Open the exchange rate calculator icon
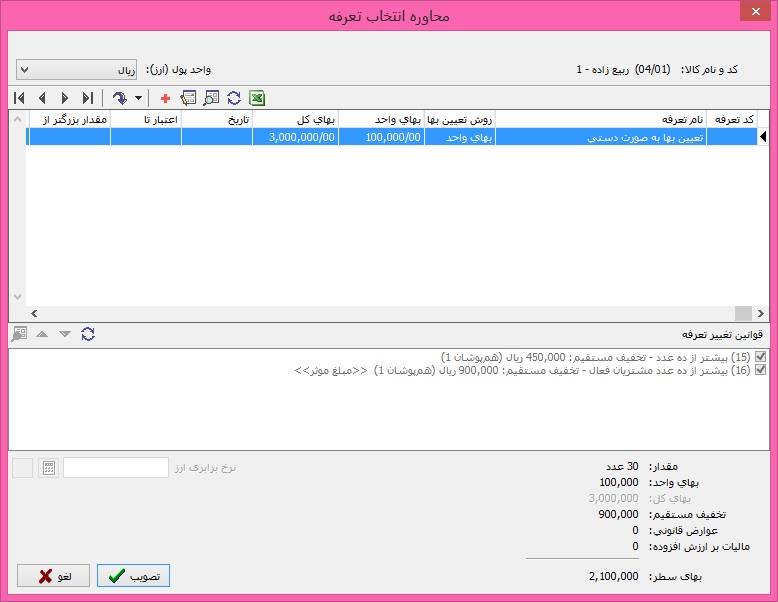The height and width of the screenshot is (602, 778). tap(48, 467)
